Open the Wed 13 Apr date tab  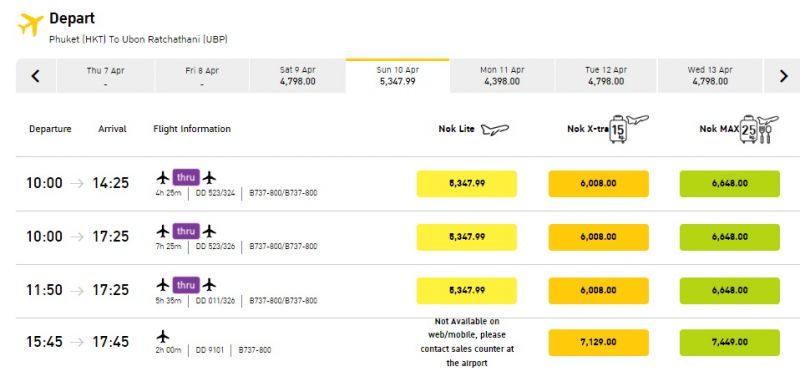pyautogui.click(x=710, y=76)
